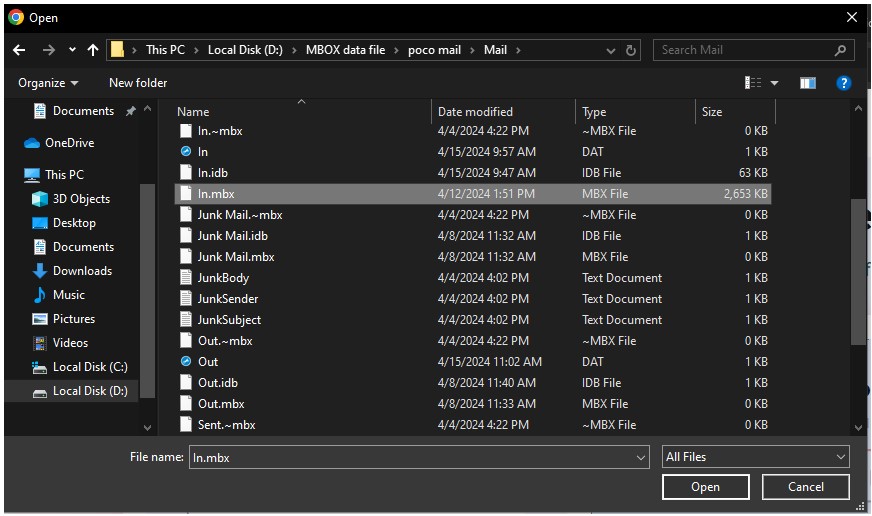Viewport: 872px width, 516px height.
Task: Click the File name input field
Action: point(410,457)
